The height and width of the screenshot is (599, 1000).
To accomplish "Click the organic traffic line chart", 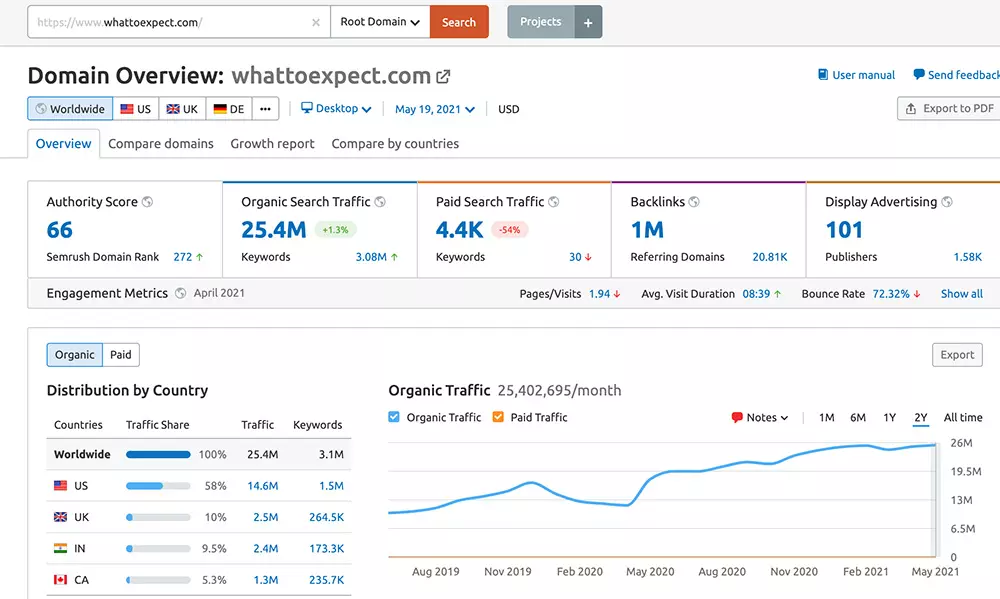I will click(x=662, y=500).
